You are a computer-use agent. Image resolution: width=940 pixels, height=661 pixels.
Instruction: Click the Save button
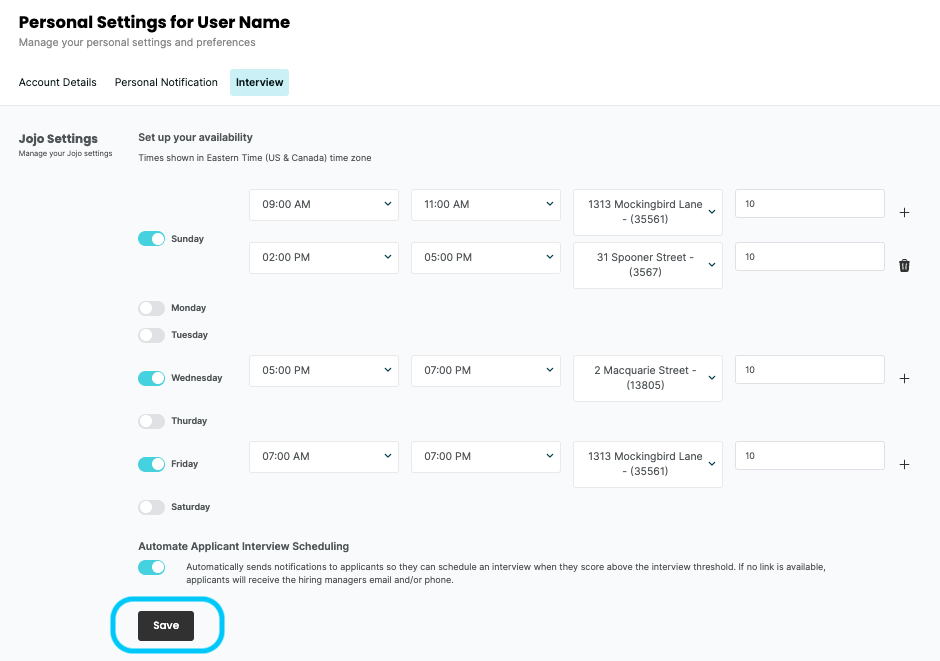(166, 625)
